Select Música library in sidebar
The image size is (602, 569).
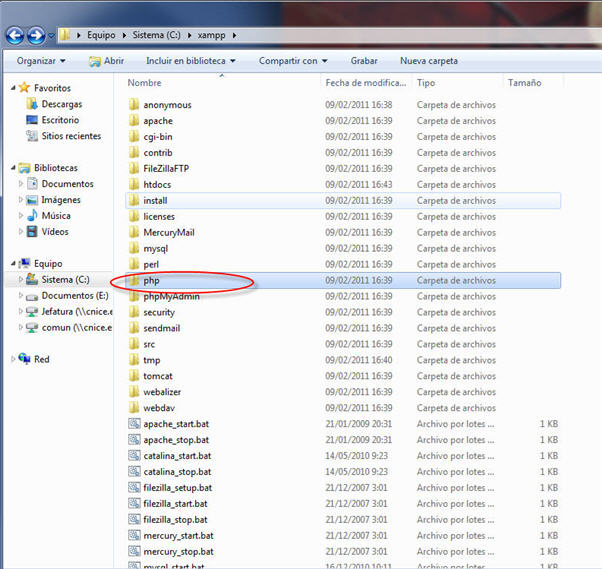pyautogui.click(x=55, y=216)
